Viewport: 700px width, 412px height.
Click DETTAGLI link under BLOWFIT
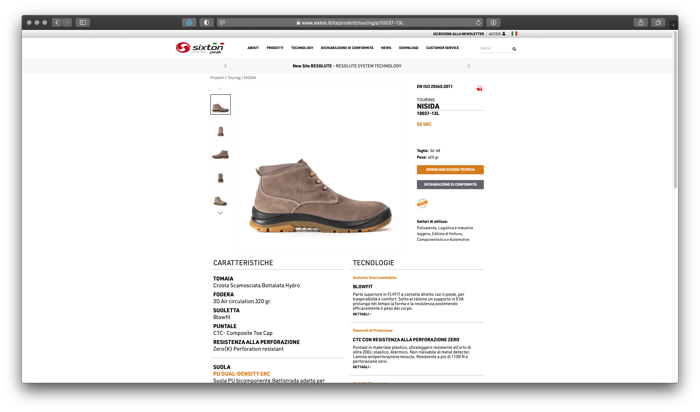(x=362, y=314)
